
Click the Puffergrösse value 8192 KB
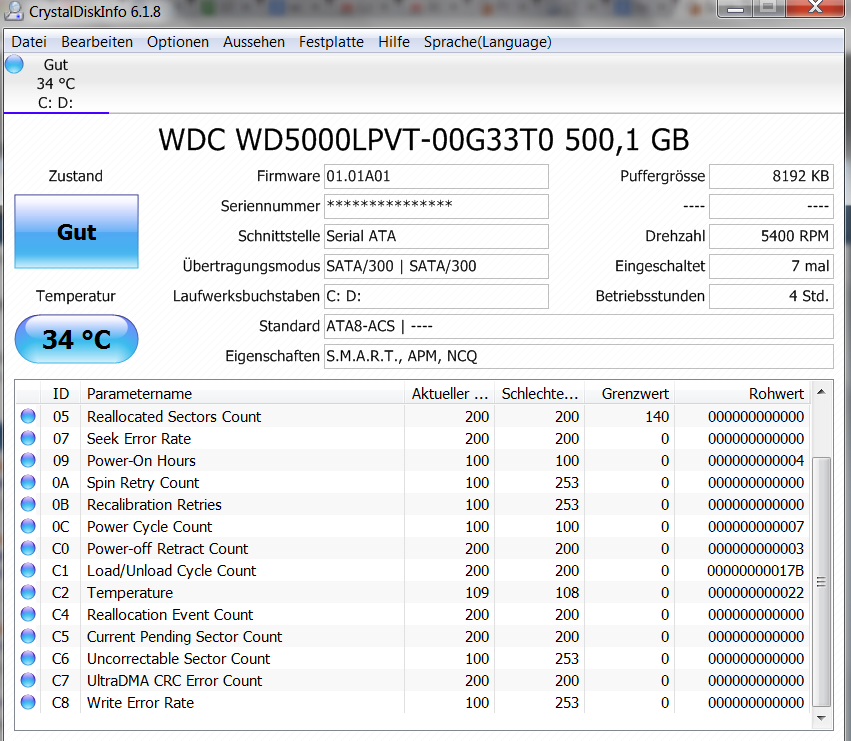coord(771,176)
